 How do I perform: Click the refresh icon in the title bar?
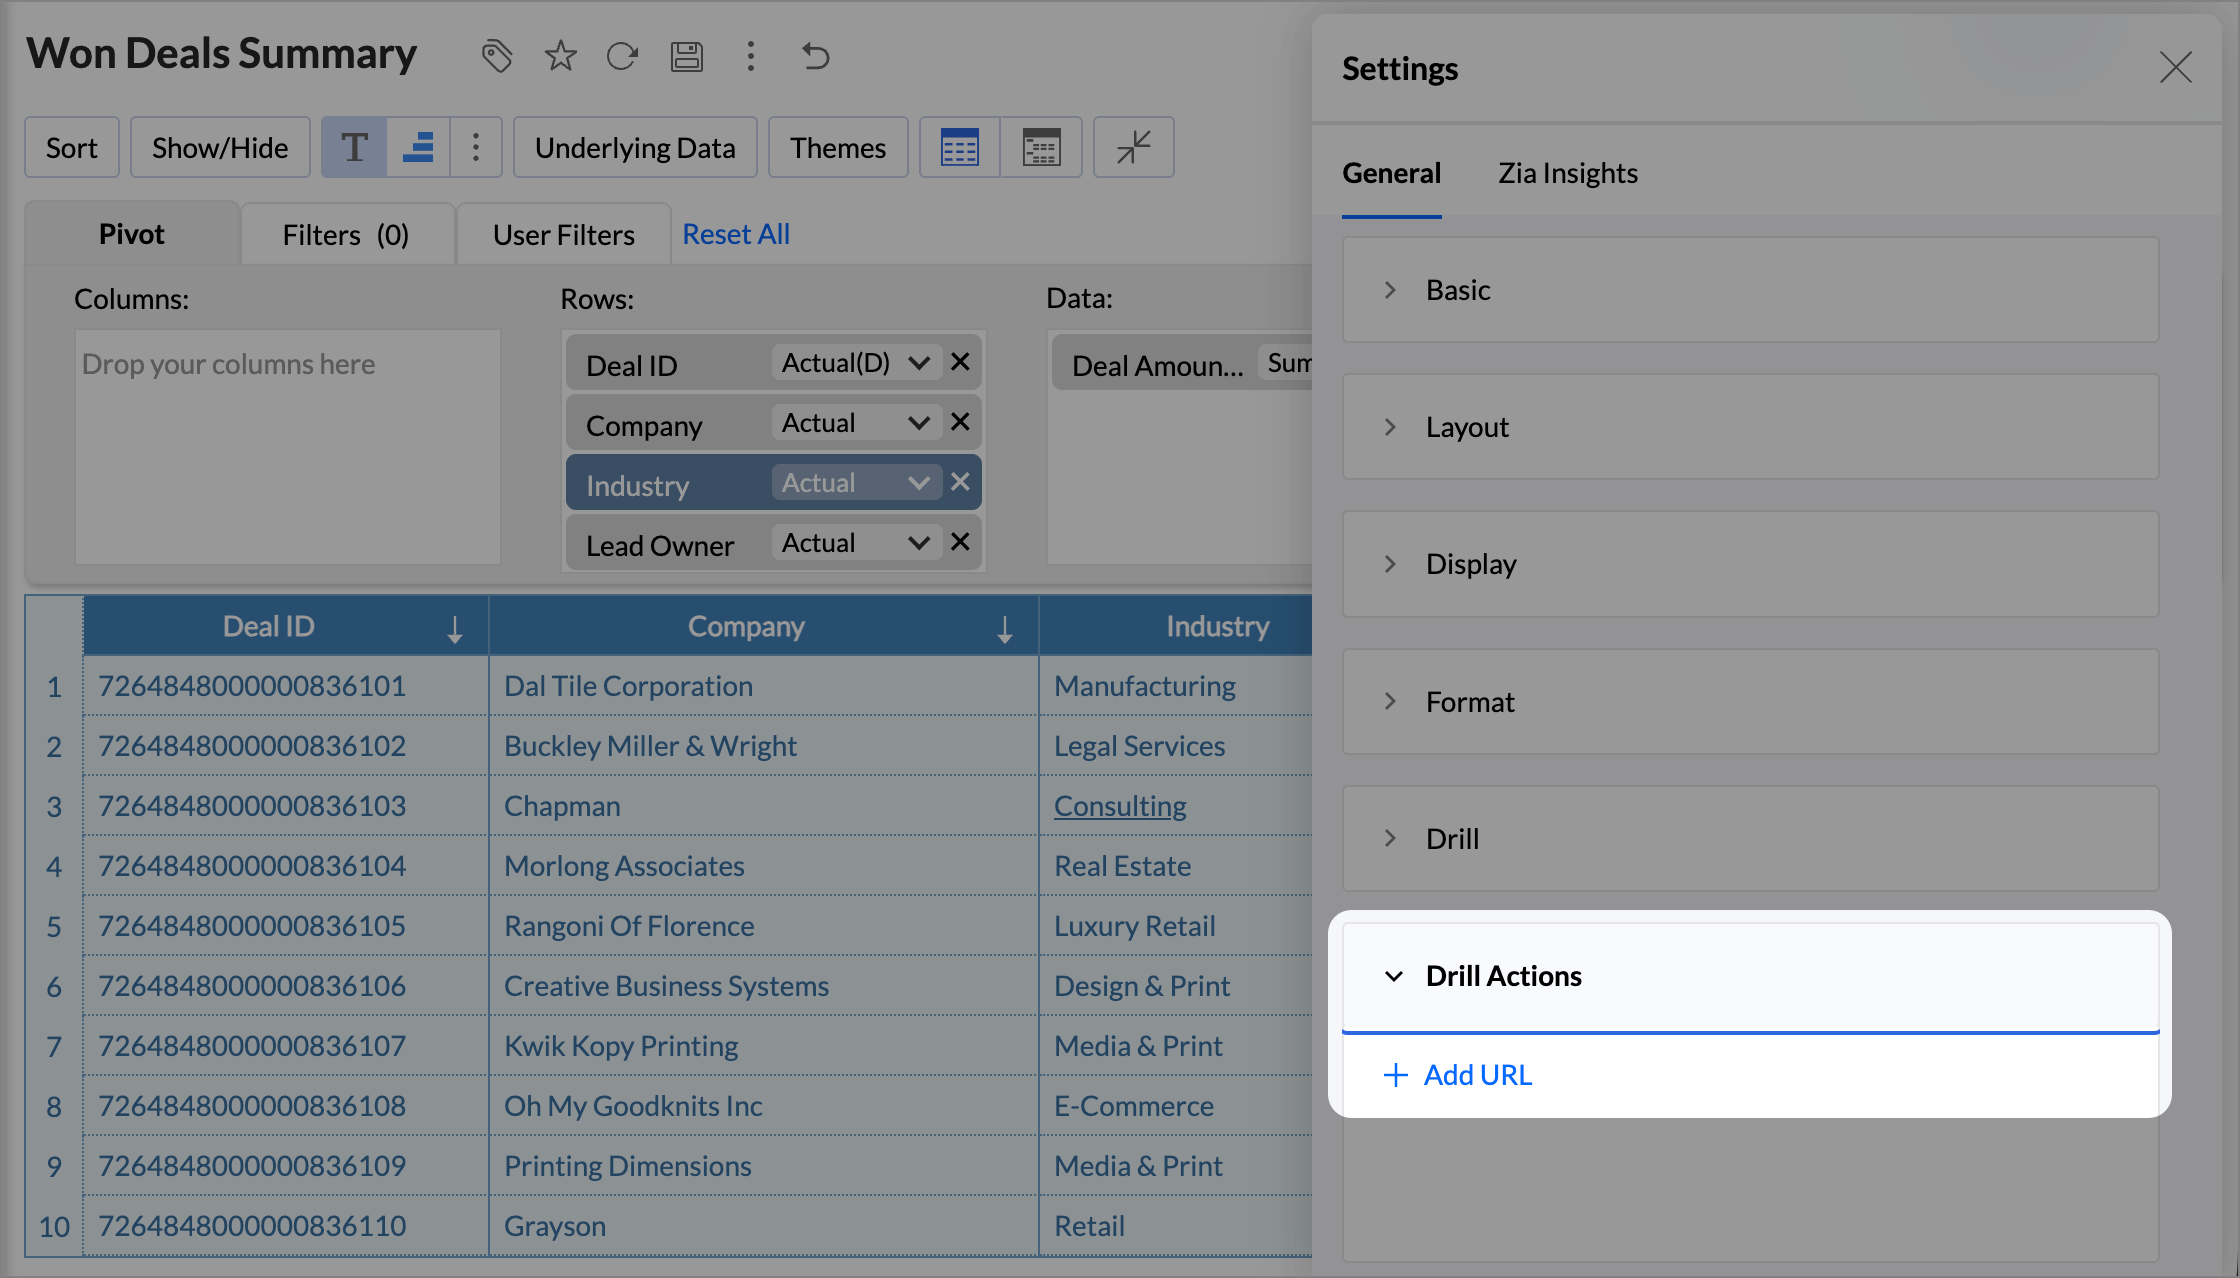pyautogui.click(x=622, y=56)
